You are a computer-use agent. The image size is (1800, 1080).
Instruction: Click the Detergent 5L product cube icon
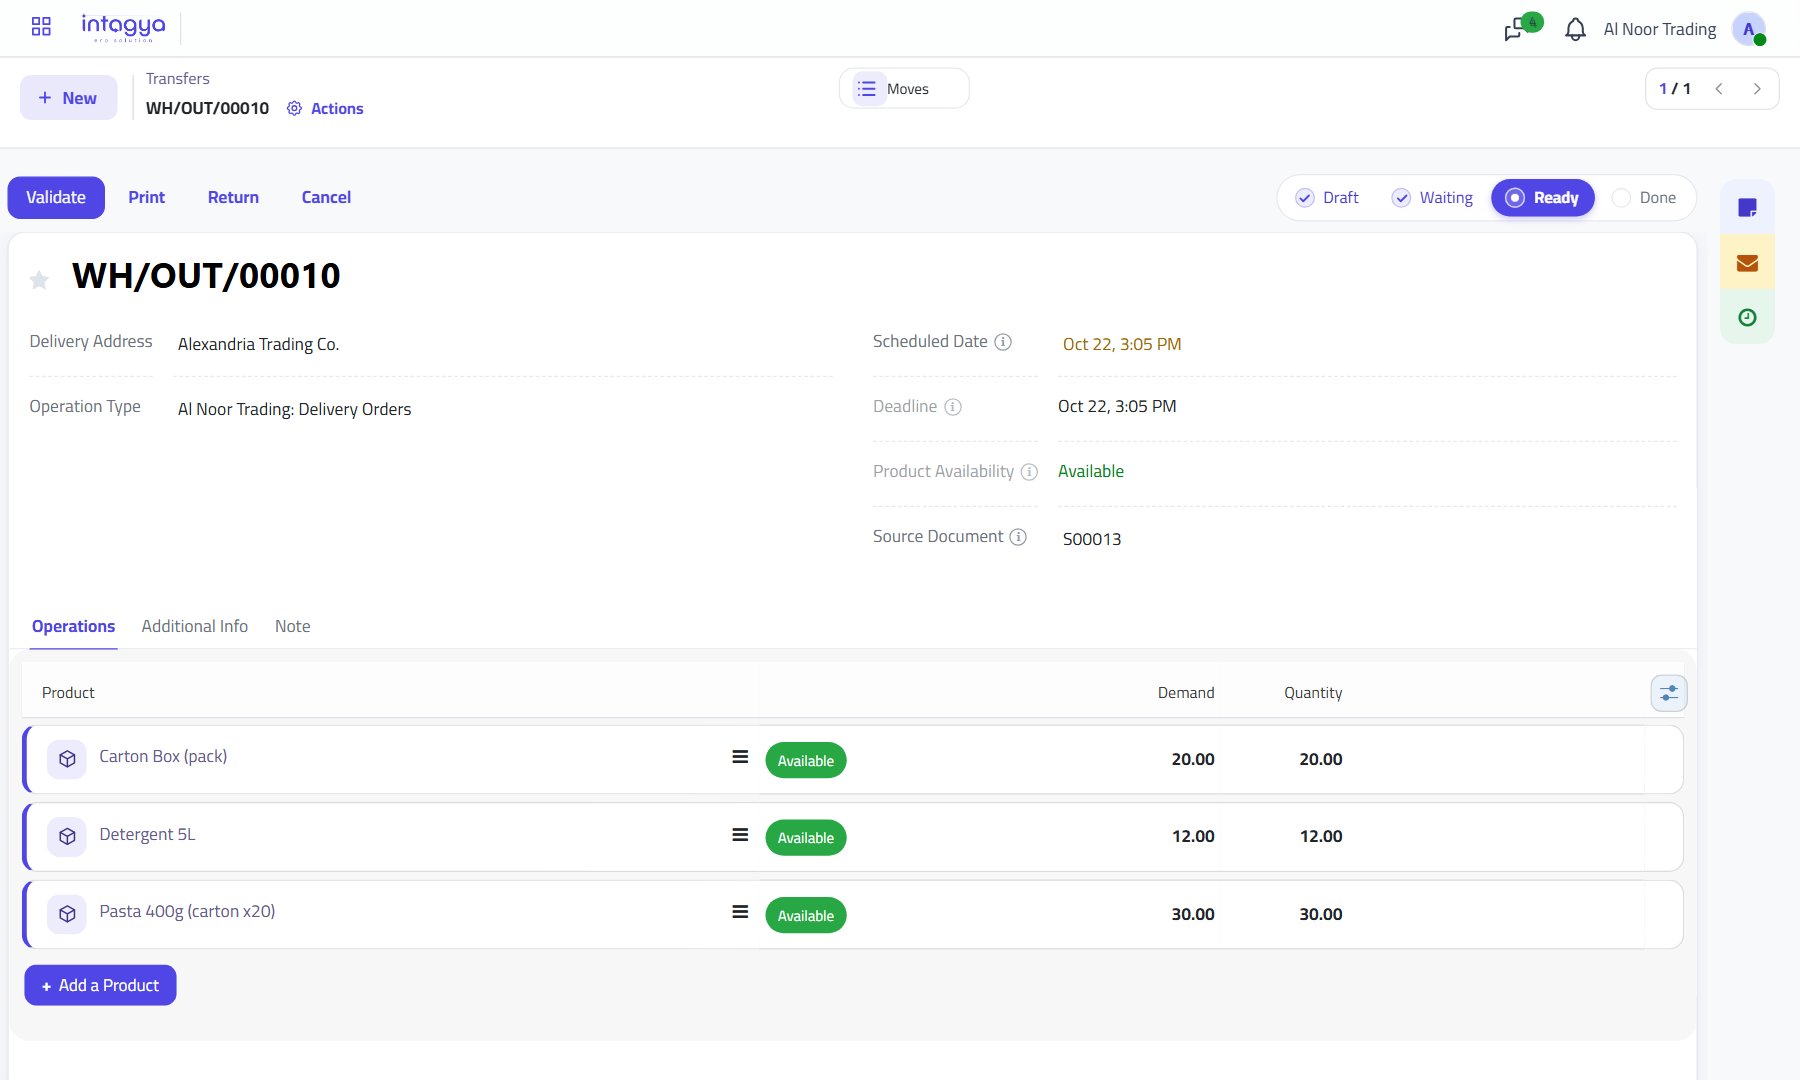tap(67, 836)
